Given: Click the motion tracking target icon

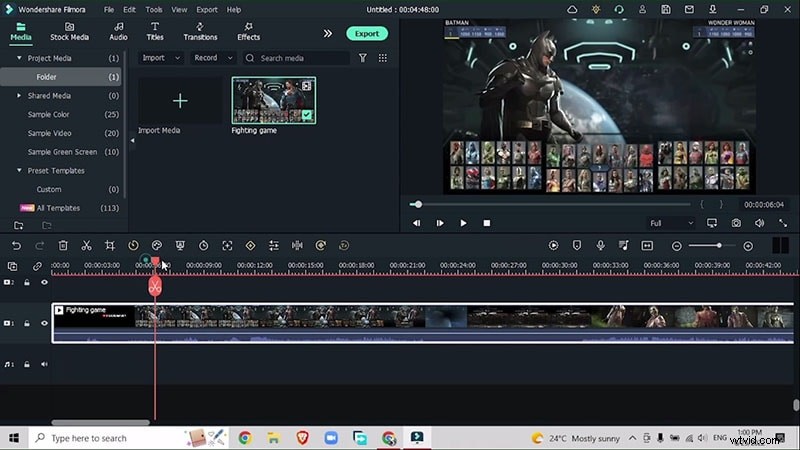Looking at the screenshot, I should pos(227,245).
